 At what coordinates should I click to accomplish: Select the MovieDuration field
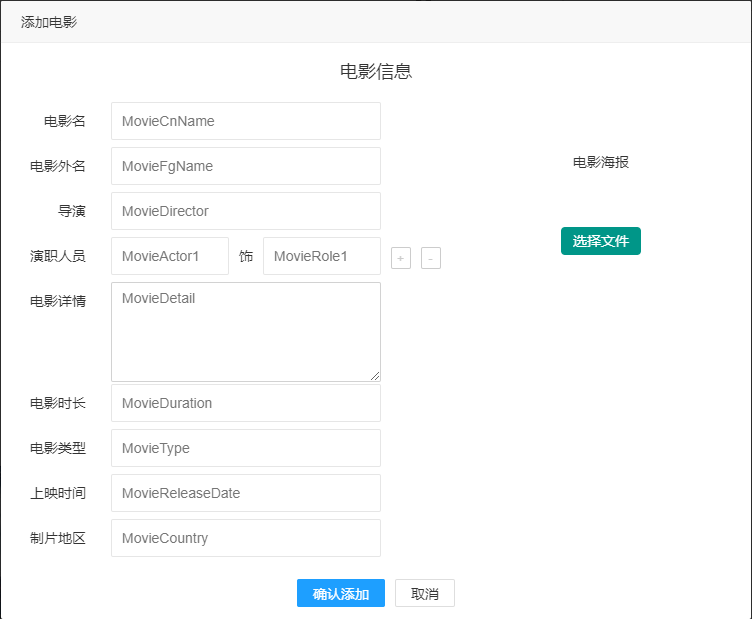pyautogui.click(x=246, y=403)
